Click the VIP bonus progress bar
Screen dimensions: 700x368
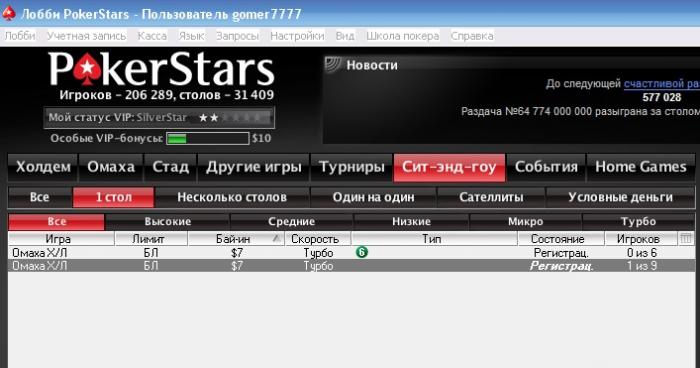(x=208, y=138)
